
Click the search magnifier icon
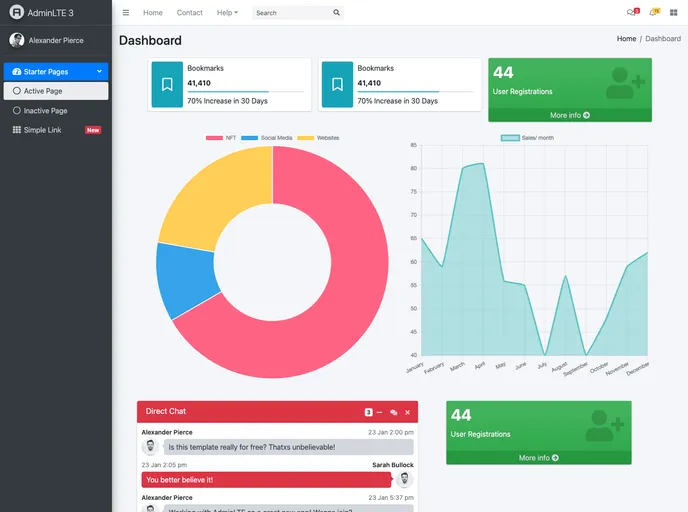[x=336, y=13]
